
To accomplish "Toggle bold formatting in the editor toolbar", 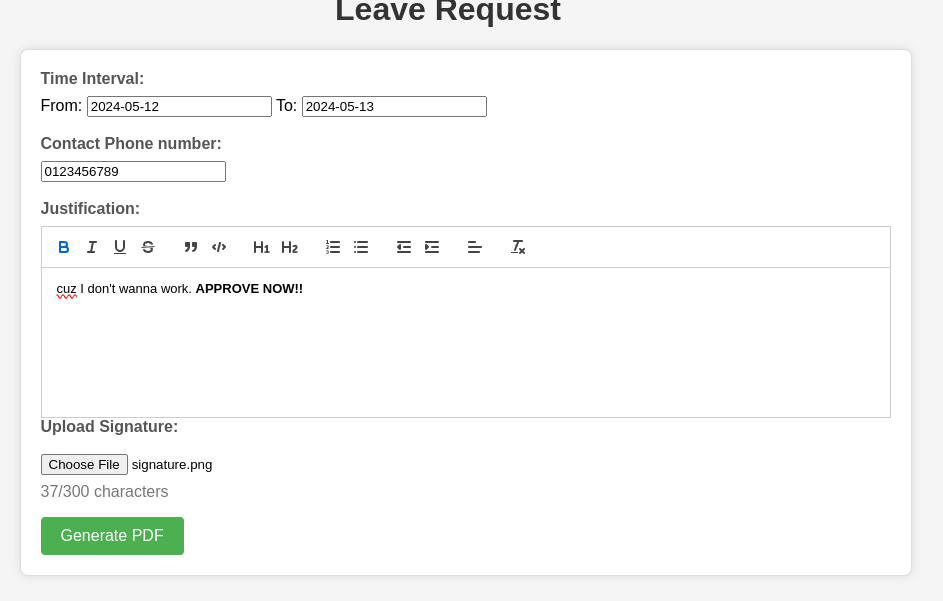I will coord(63,247).
